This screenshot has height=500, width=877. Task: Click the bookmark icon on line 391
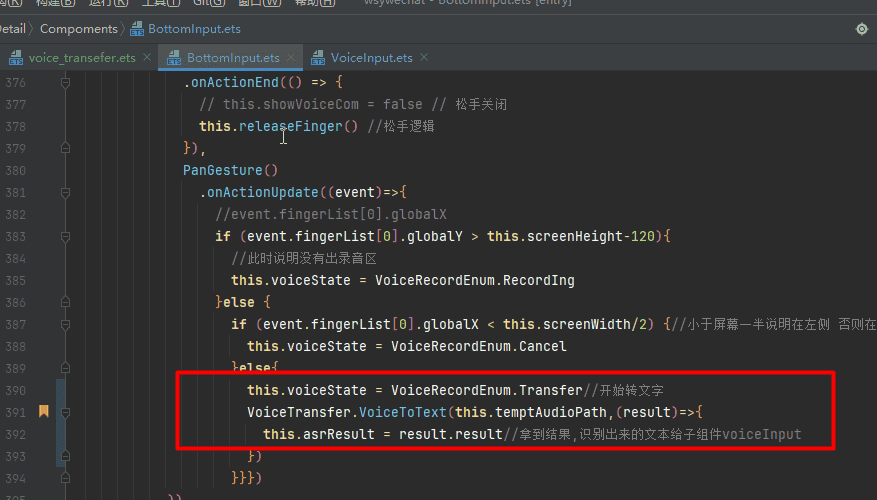44,411
